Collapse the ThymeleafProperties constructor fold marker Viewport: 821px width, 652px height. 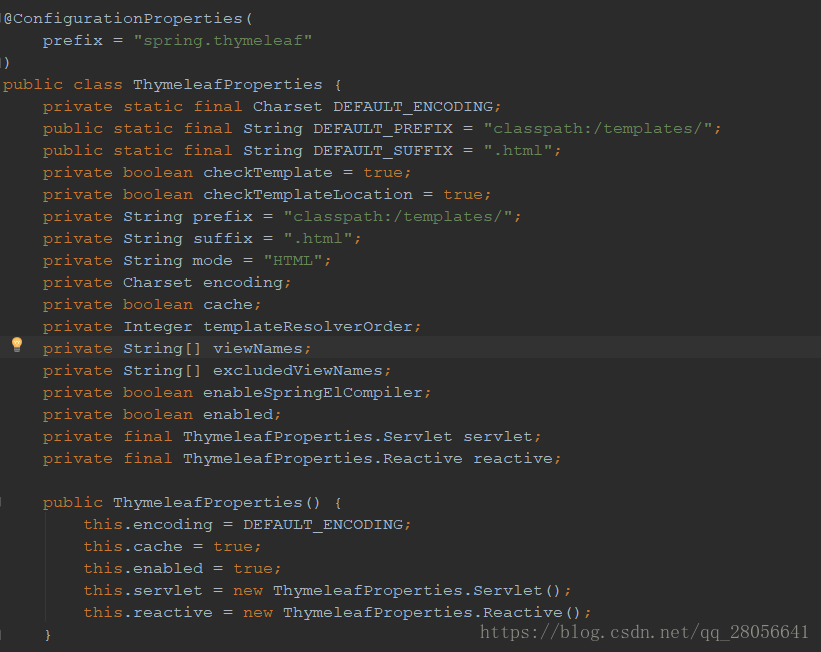click(2, 503)
